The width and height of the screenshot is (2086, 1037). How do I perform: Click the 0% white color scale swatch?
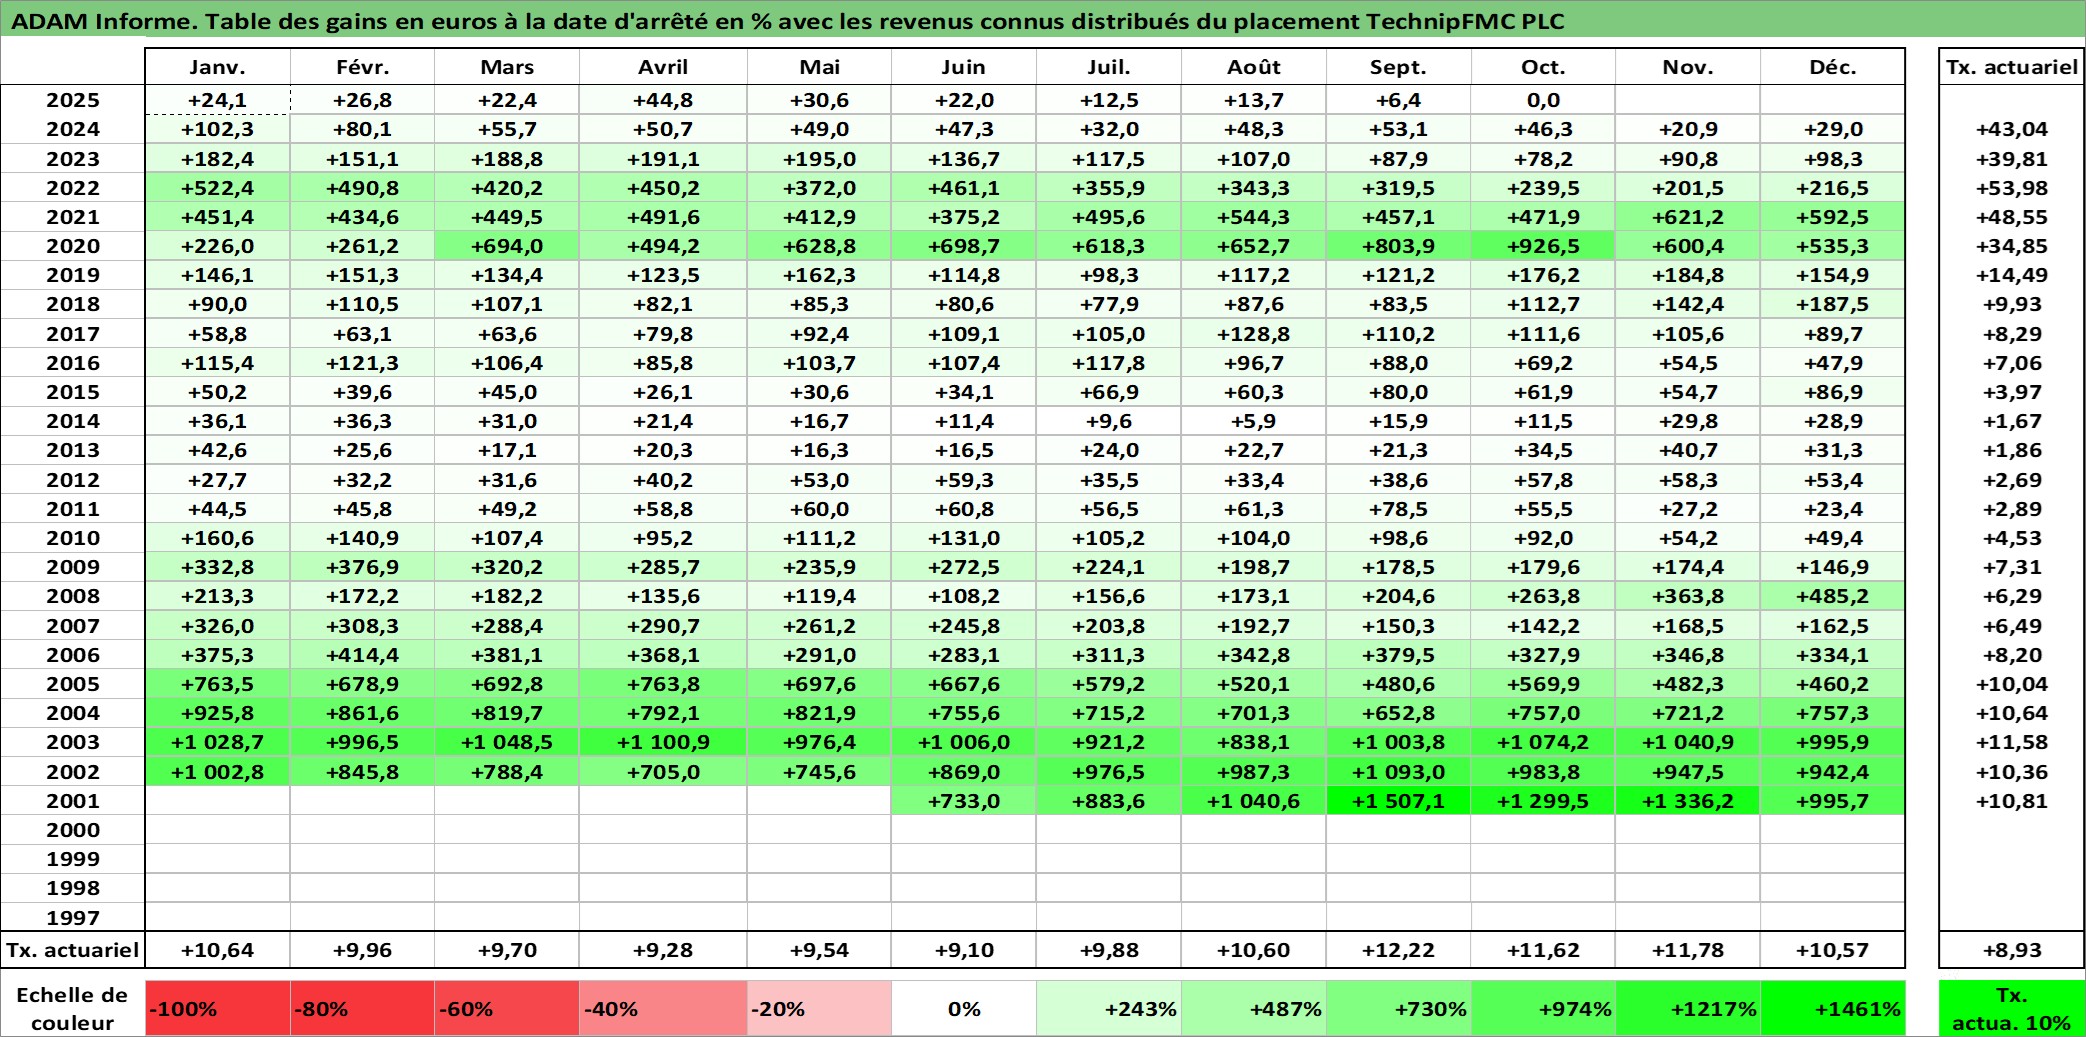(964, 1008)
